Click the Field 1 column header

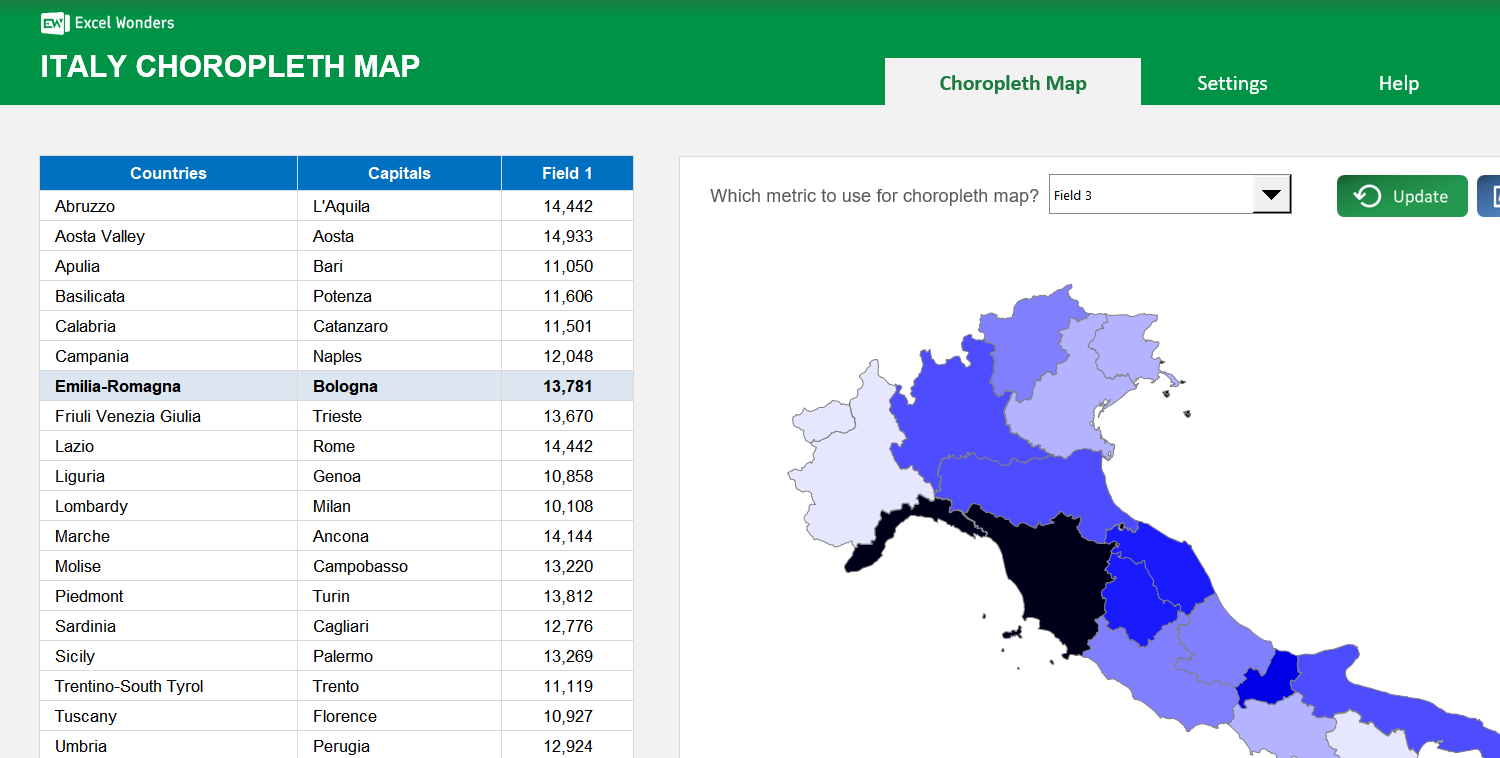[567, 172]
